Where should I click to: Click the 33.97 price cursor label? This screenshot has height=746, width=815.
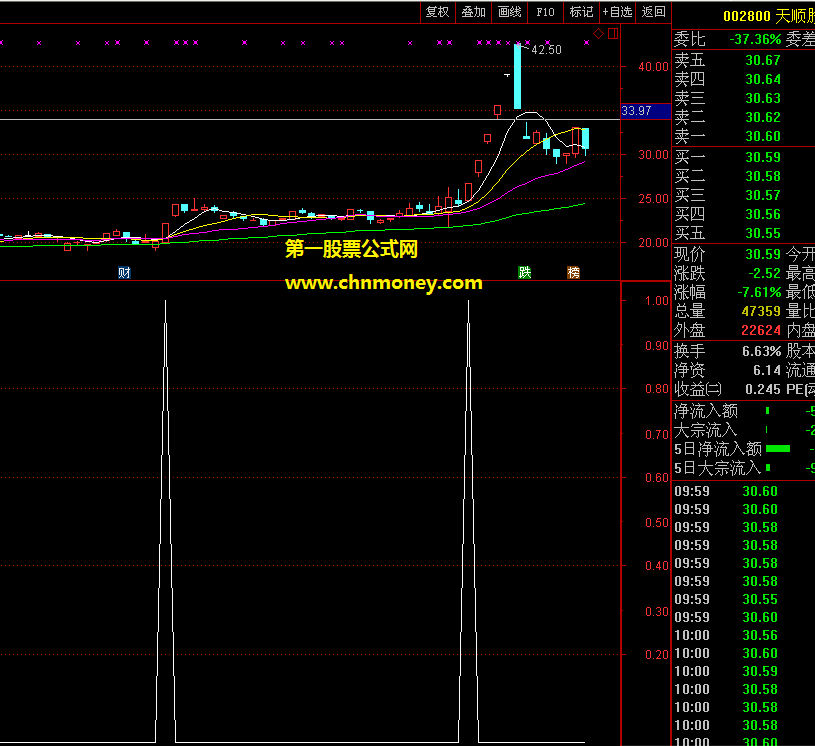646,111
